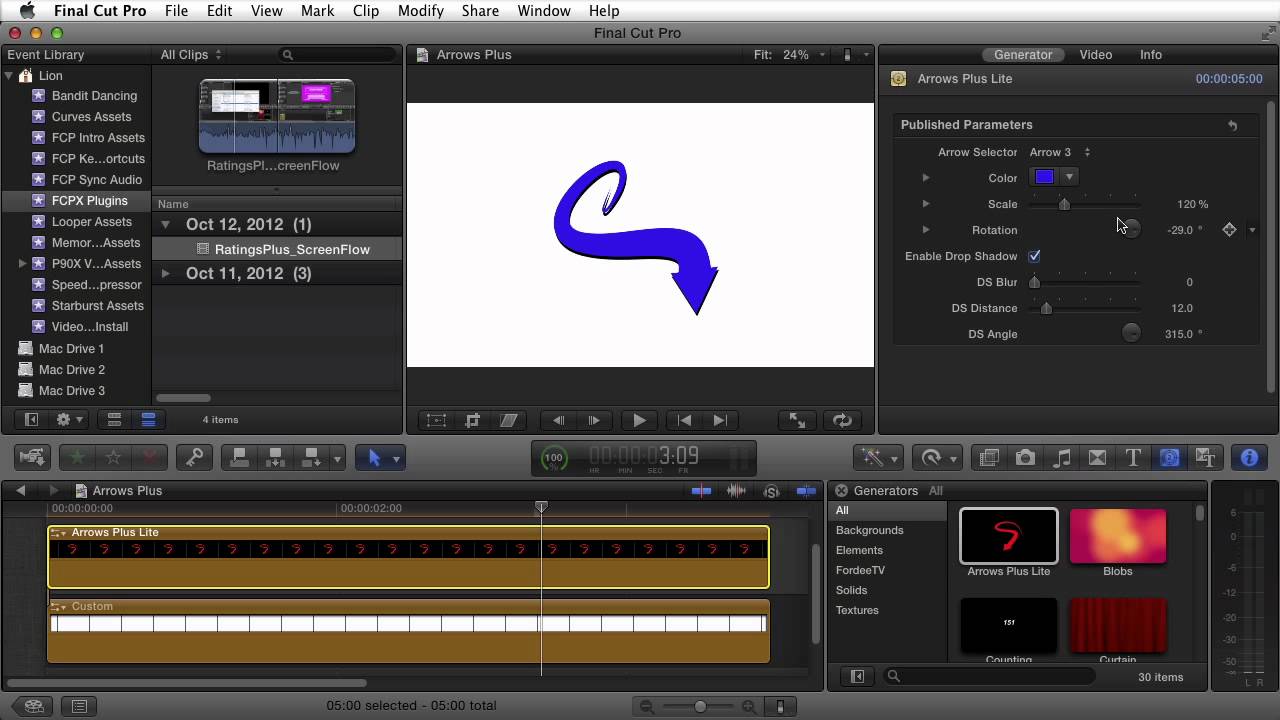This screenshot has height=720, width=1280.
Task: Show the Themes browser icon
Action: [x=1205, y=458]
